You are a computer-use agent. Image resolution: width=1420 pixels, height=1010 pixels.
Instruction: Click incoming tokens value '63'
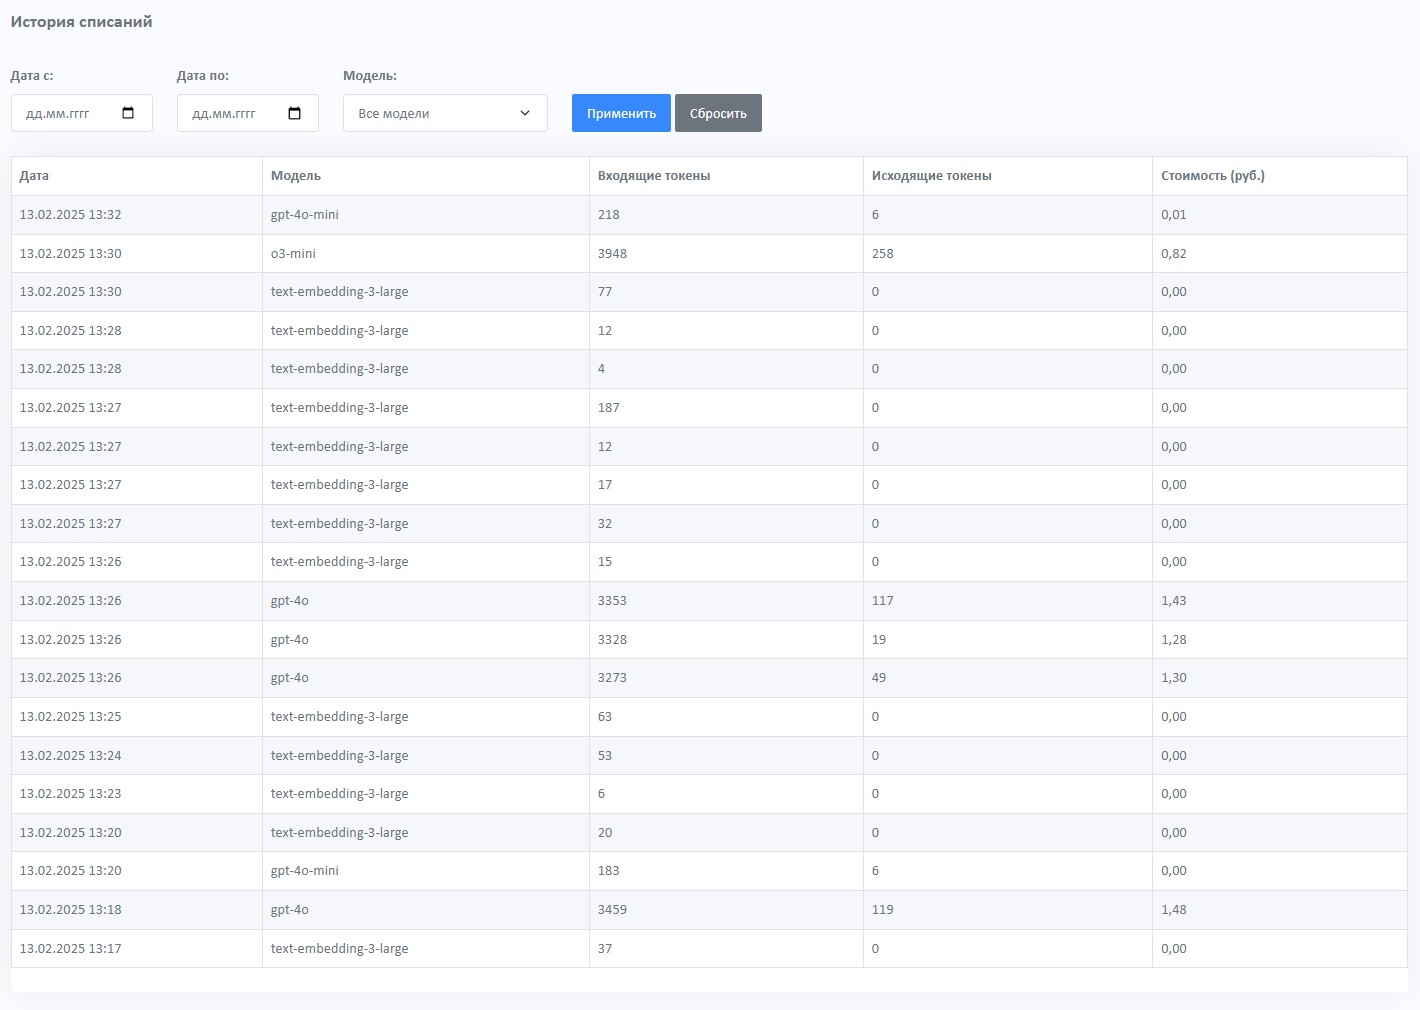tap(605, 717)
